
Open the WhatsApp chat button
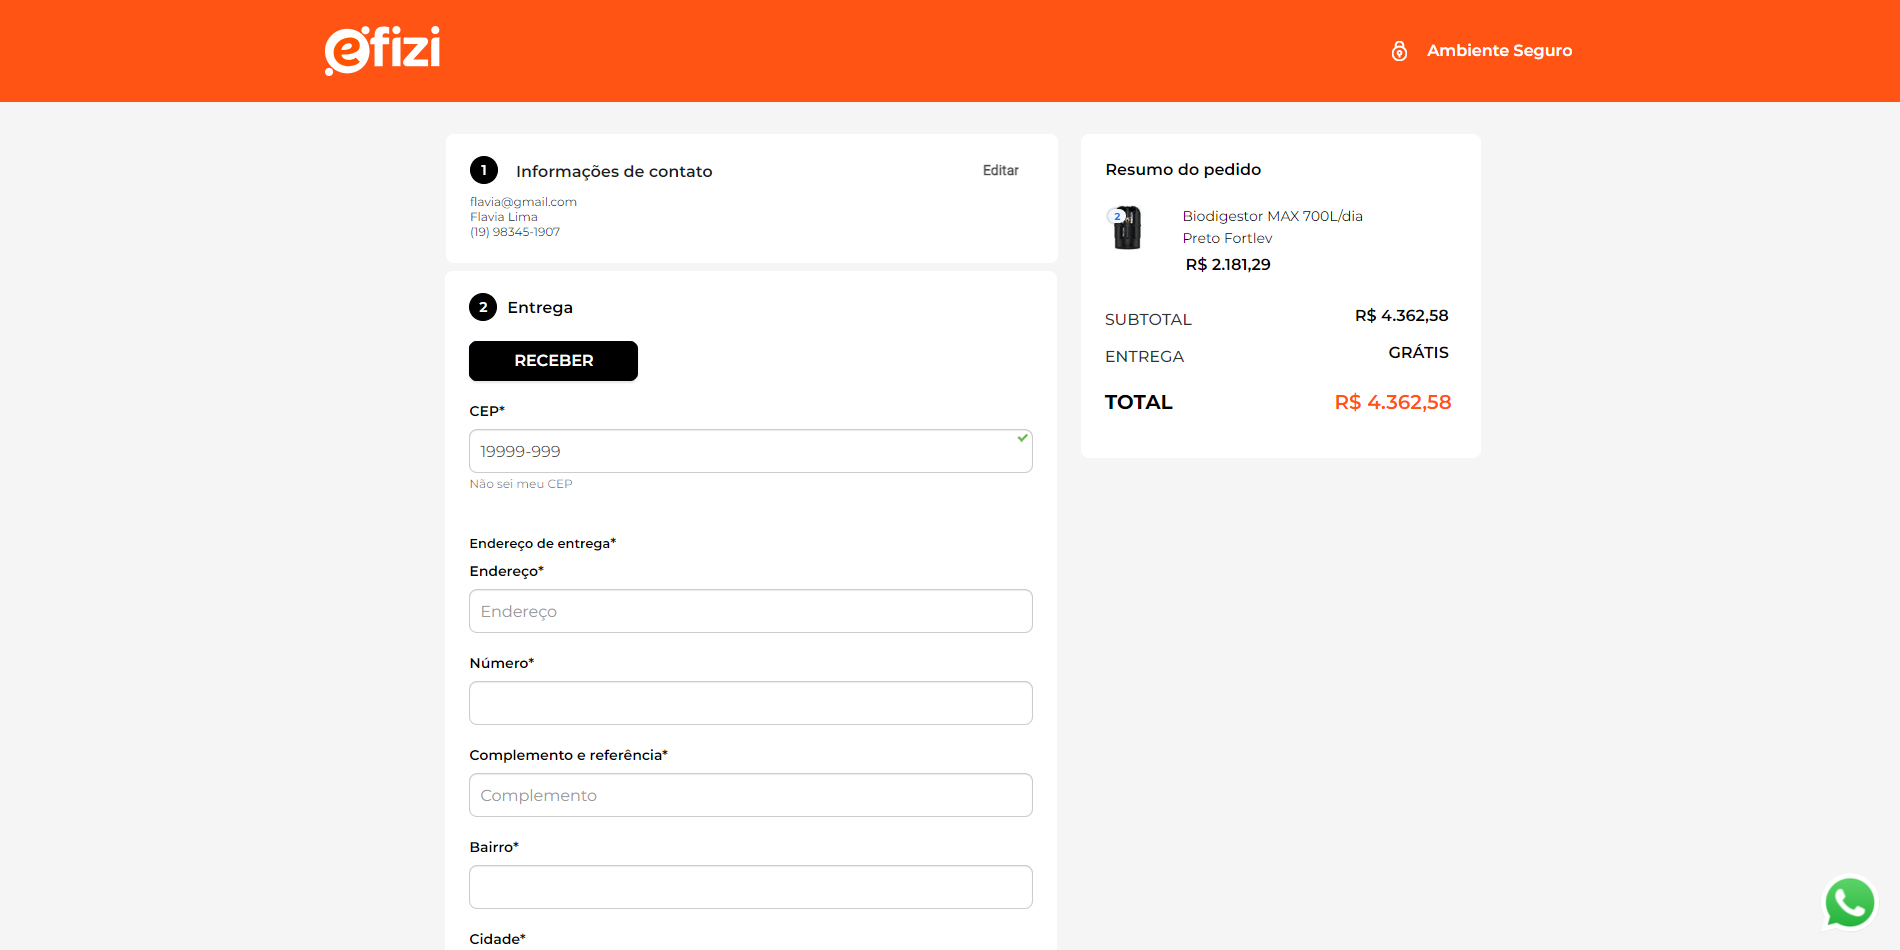1850,902
